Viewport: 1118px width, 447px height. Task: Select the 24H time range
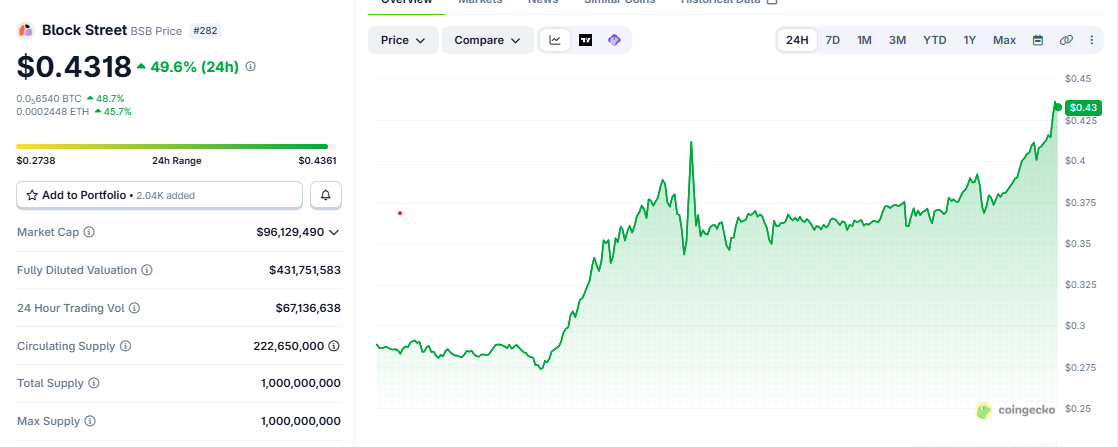coord(797,40)
